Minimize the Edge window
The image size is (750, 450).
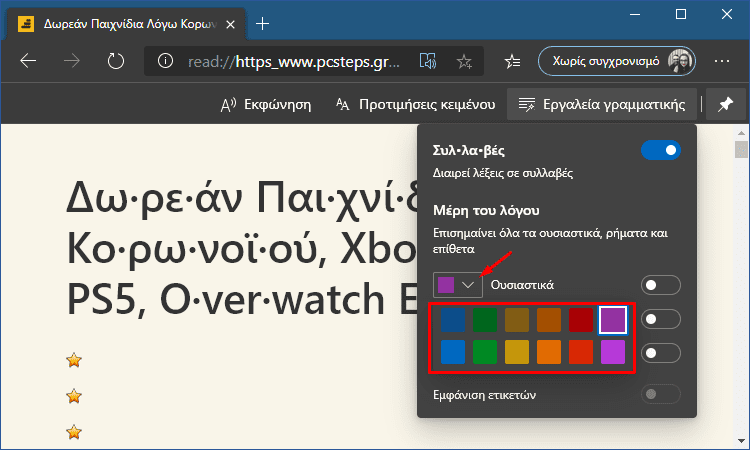635,14
